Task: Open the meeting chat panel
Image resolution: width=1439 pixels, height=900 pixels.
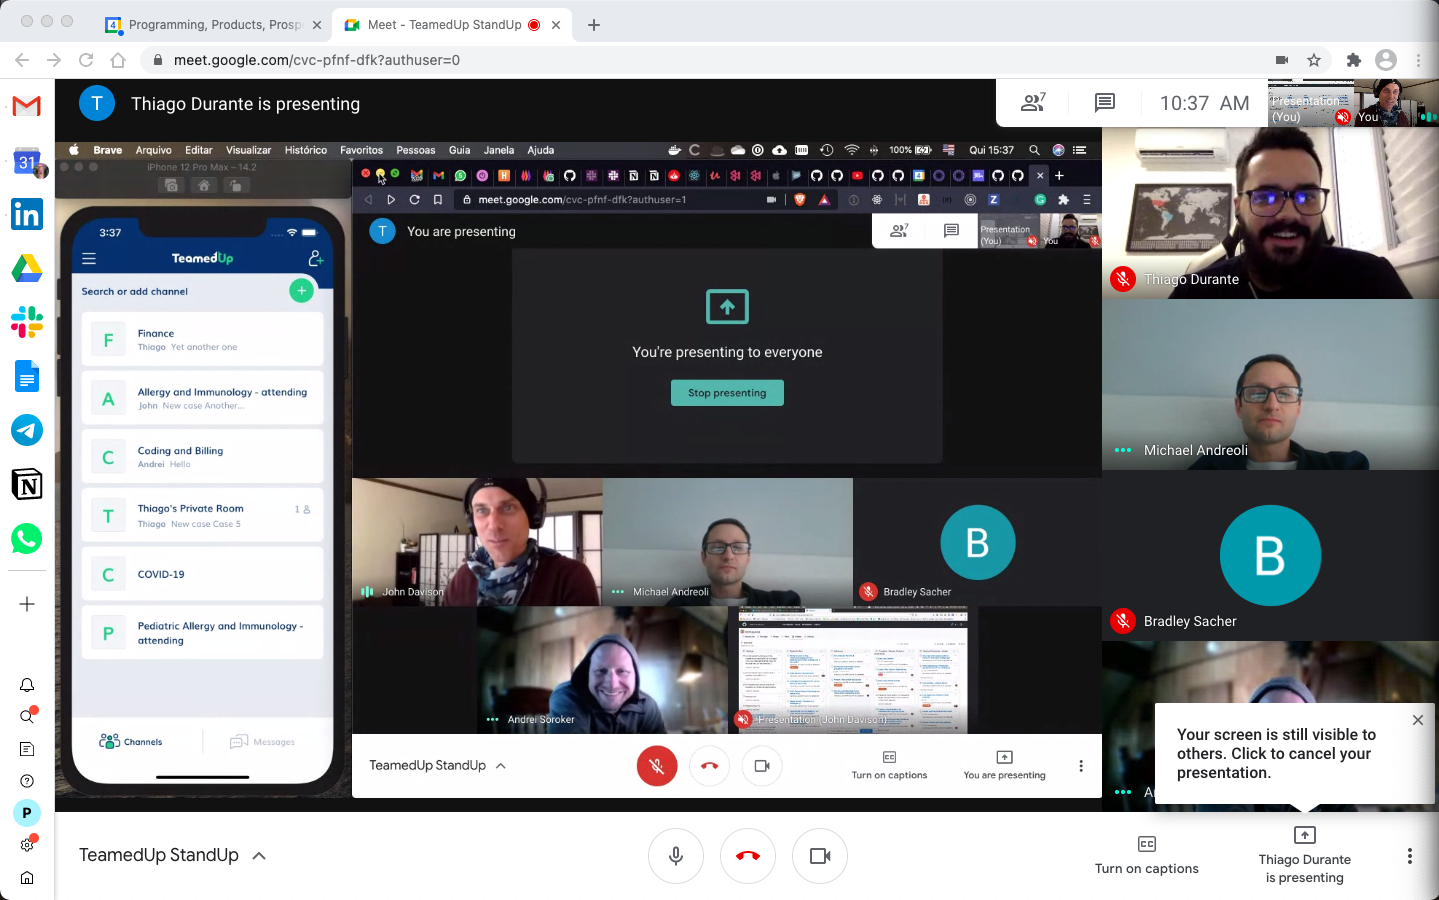Action: click(x=1104, y=103)
